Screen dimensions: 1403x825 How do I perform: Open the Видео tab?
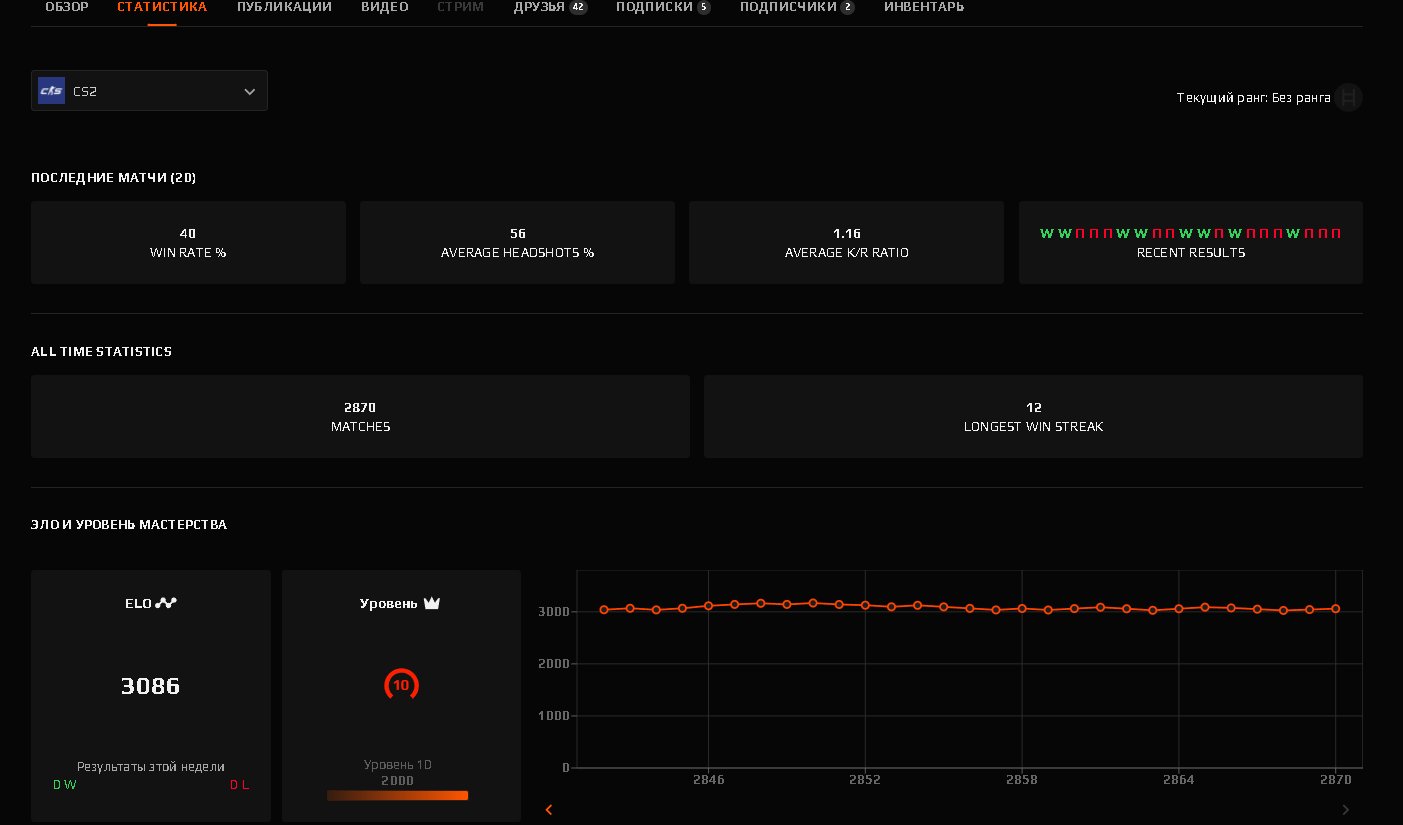click(385, 7)
